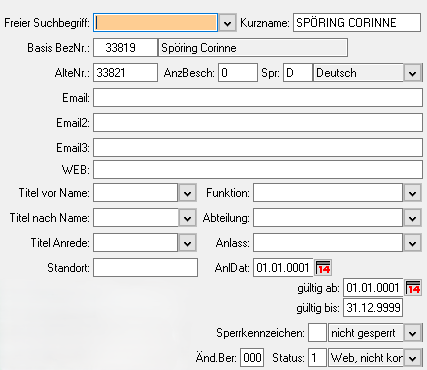Screen dimensions: 427x370
Task: Select the Spöring Corinne name field
Action: (x=253, y=48)
